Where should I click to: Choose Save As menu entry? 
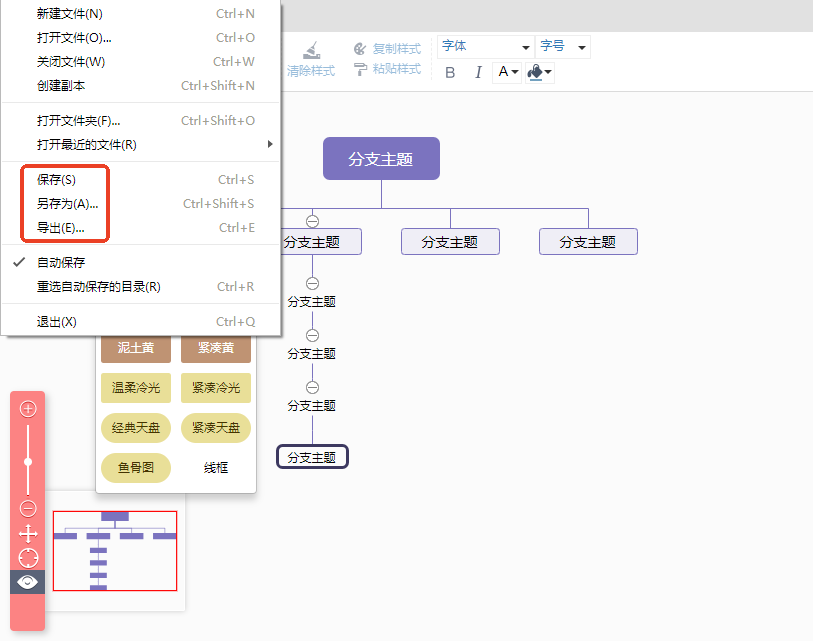tap(141, 203)
